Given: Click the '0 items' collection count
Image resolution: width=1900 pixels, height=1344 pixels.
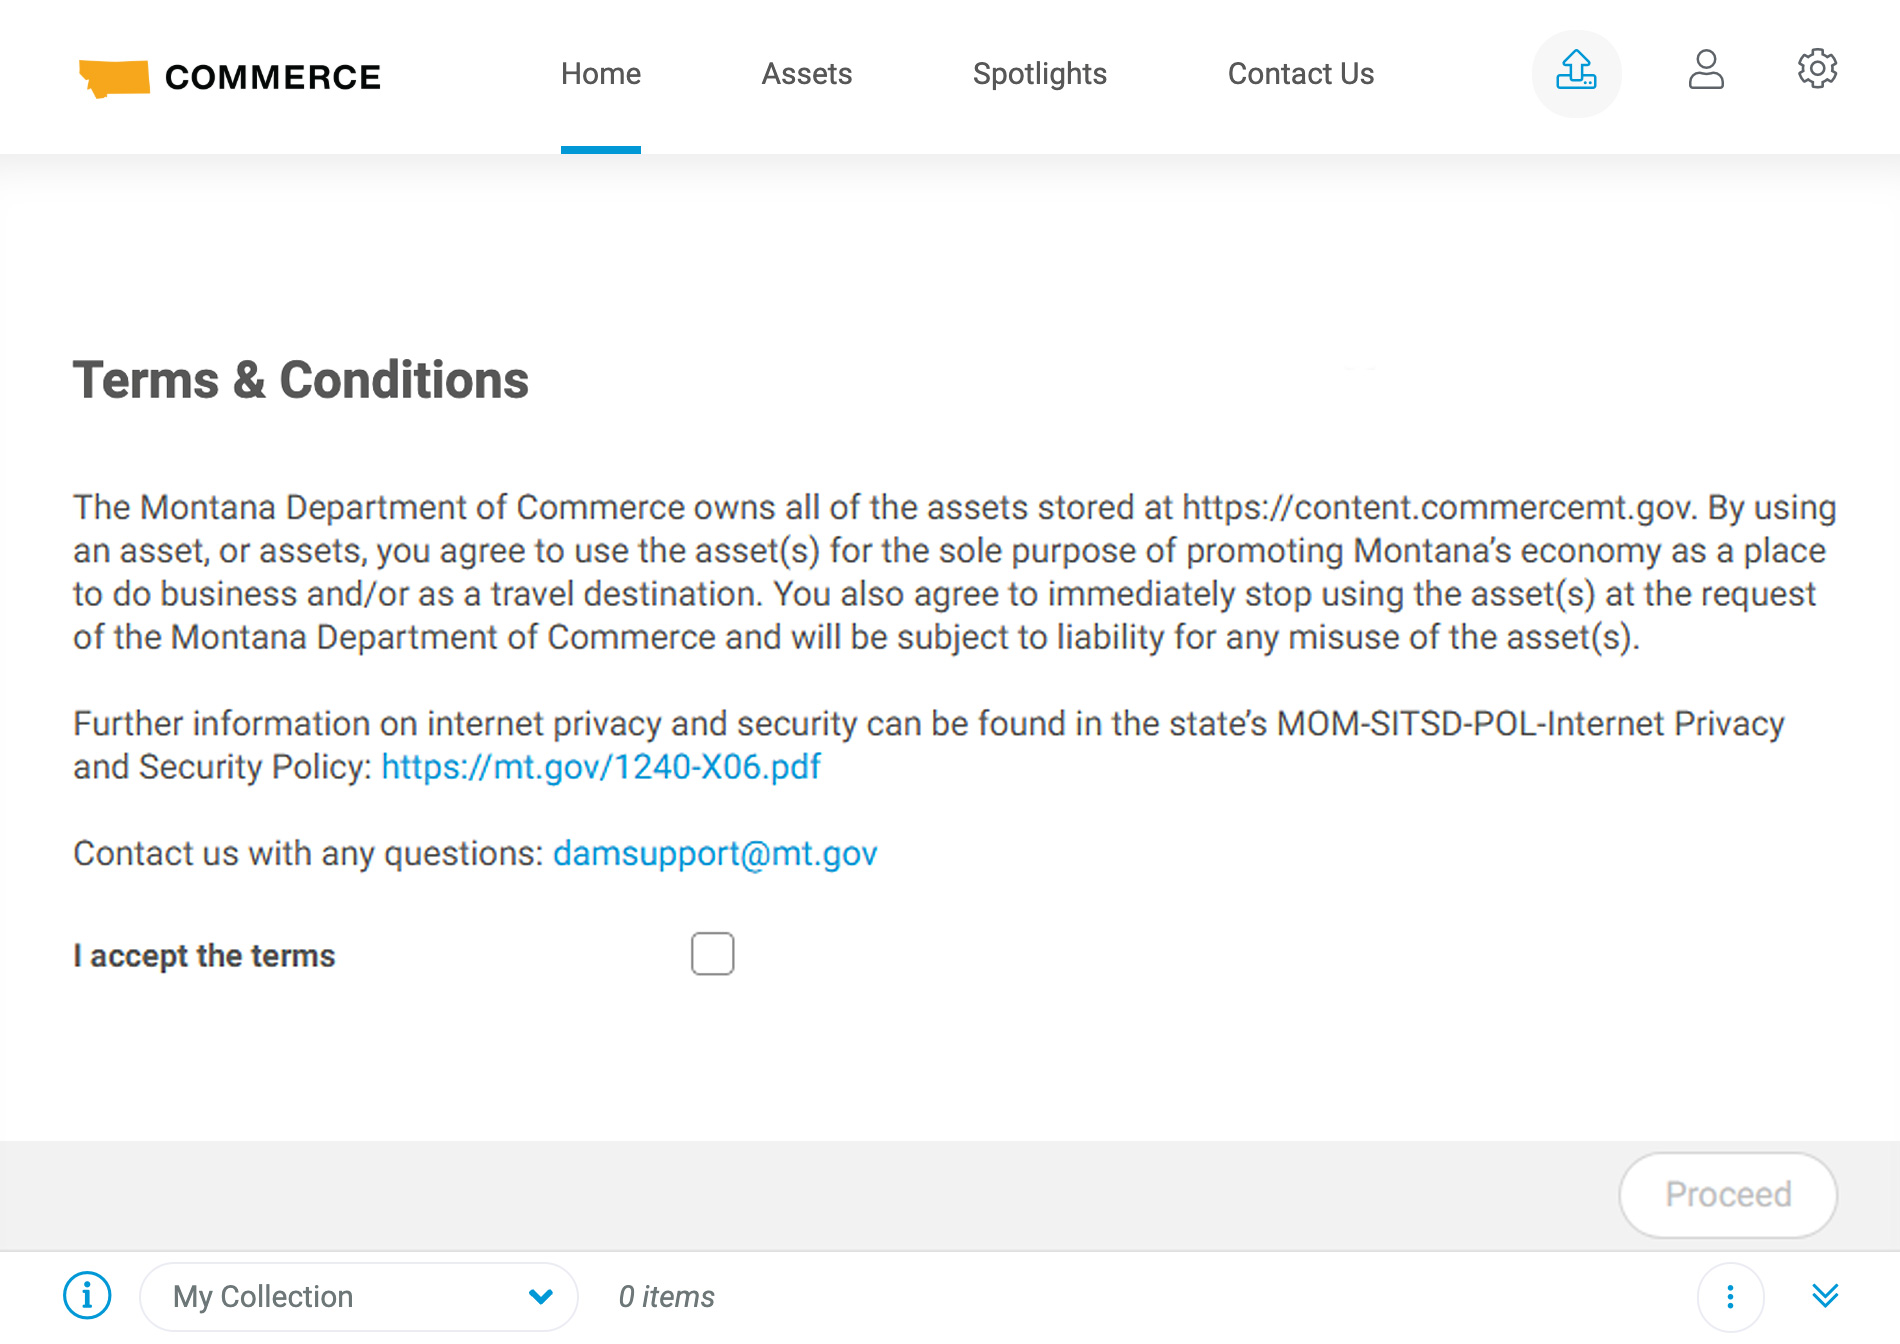Looking at the screenshot, I should (666, 1297).
